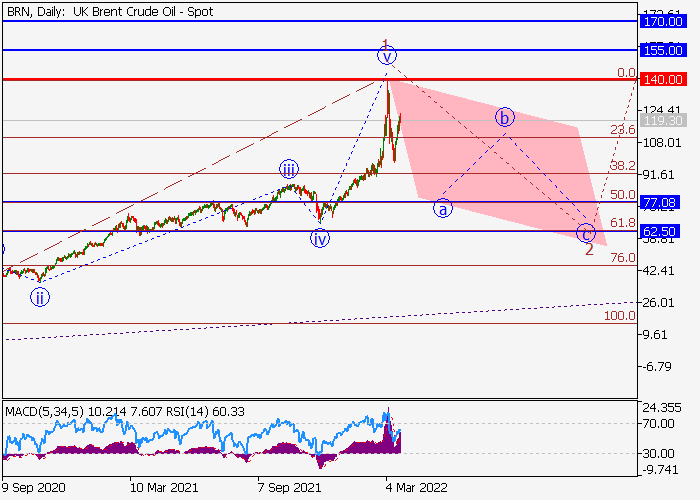Click the 140.00 red resistance price tag
The height and width of the screenshot is (500, 700).
point(662,79)
